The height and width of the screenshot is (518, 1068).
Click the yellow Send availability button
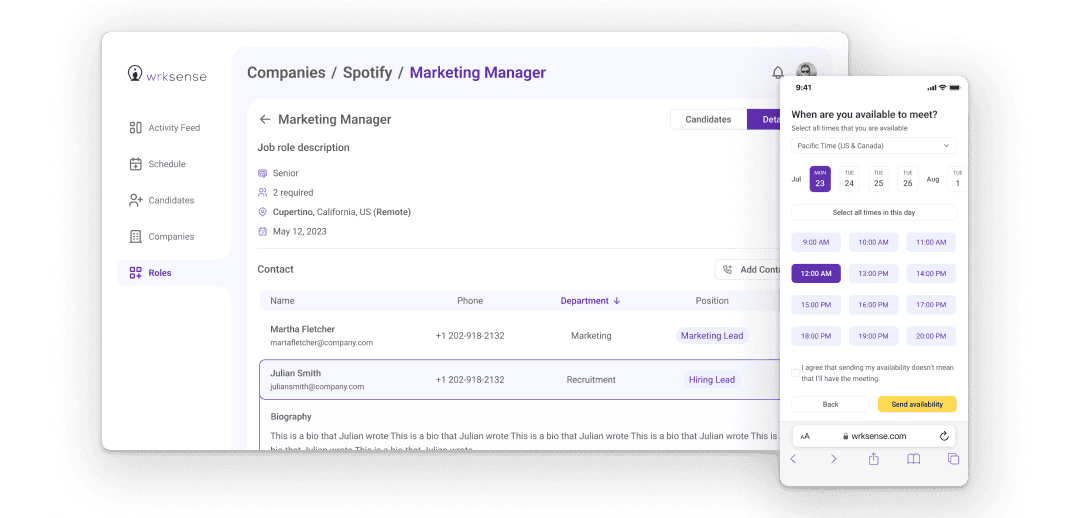(917, 404)
